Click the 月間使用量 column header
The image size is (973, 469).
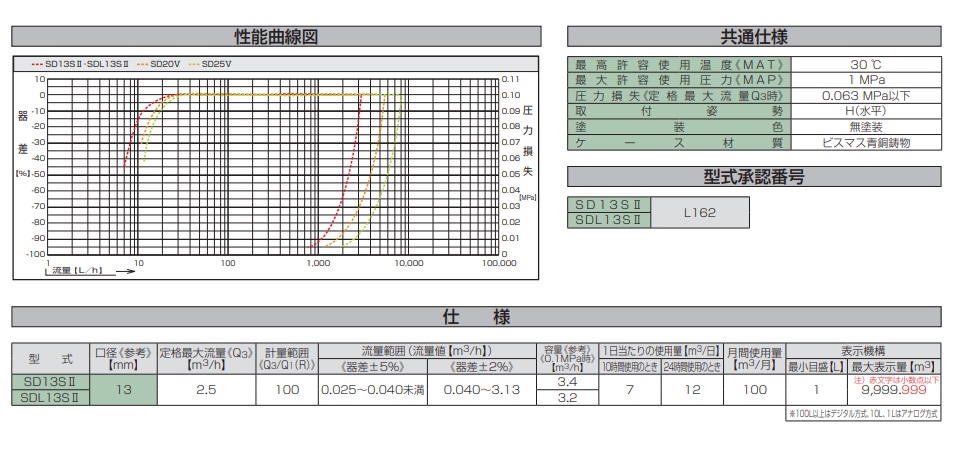[x=755, y=359]
